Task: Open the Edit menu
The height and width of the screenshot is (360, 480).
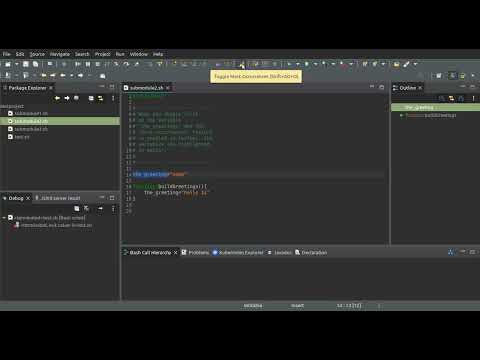Action: (20, 54)
